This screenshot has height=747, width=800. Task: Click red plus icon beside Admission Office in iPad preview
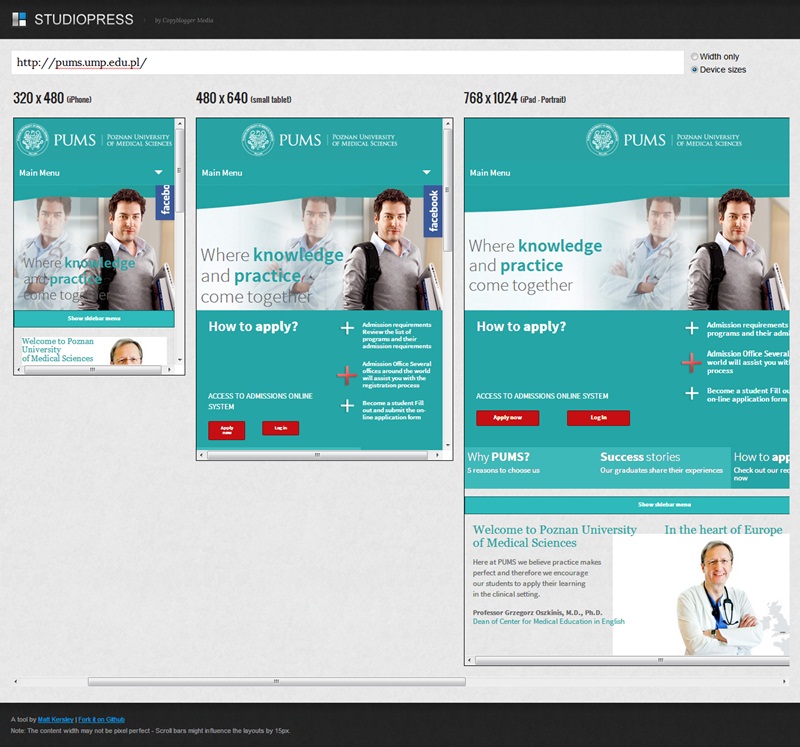[x=691, y=361]
